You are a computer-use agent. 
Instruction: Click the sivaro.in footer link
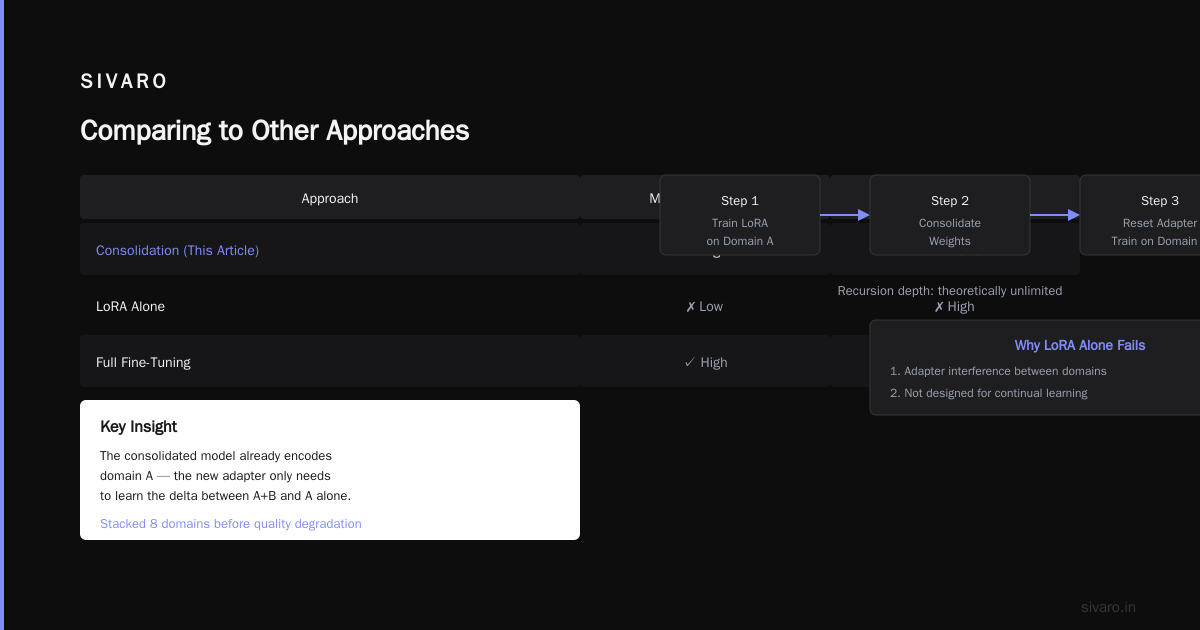click(x=1108, y=607)
